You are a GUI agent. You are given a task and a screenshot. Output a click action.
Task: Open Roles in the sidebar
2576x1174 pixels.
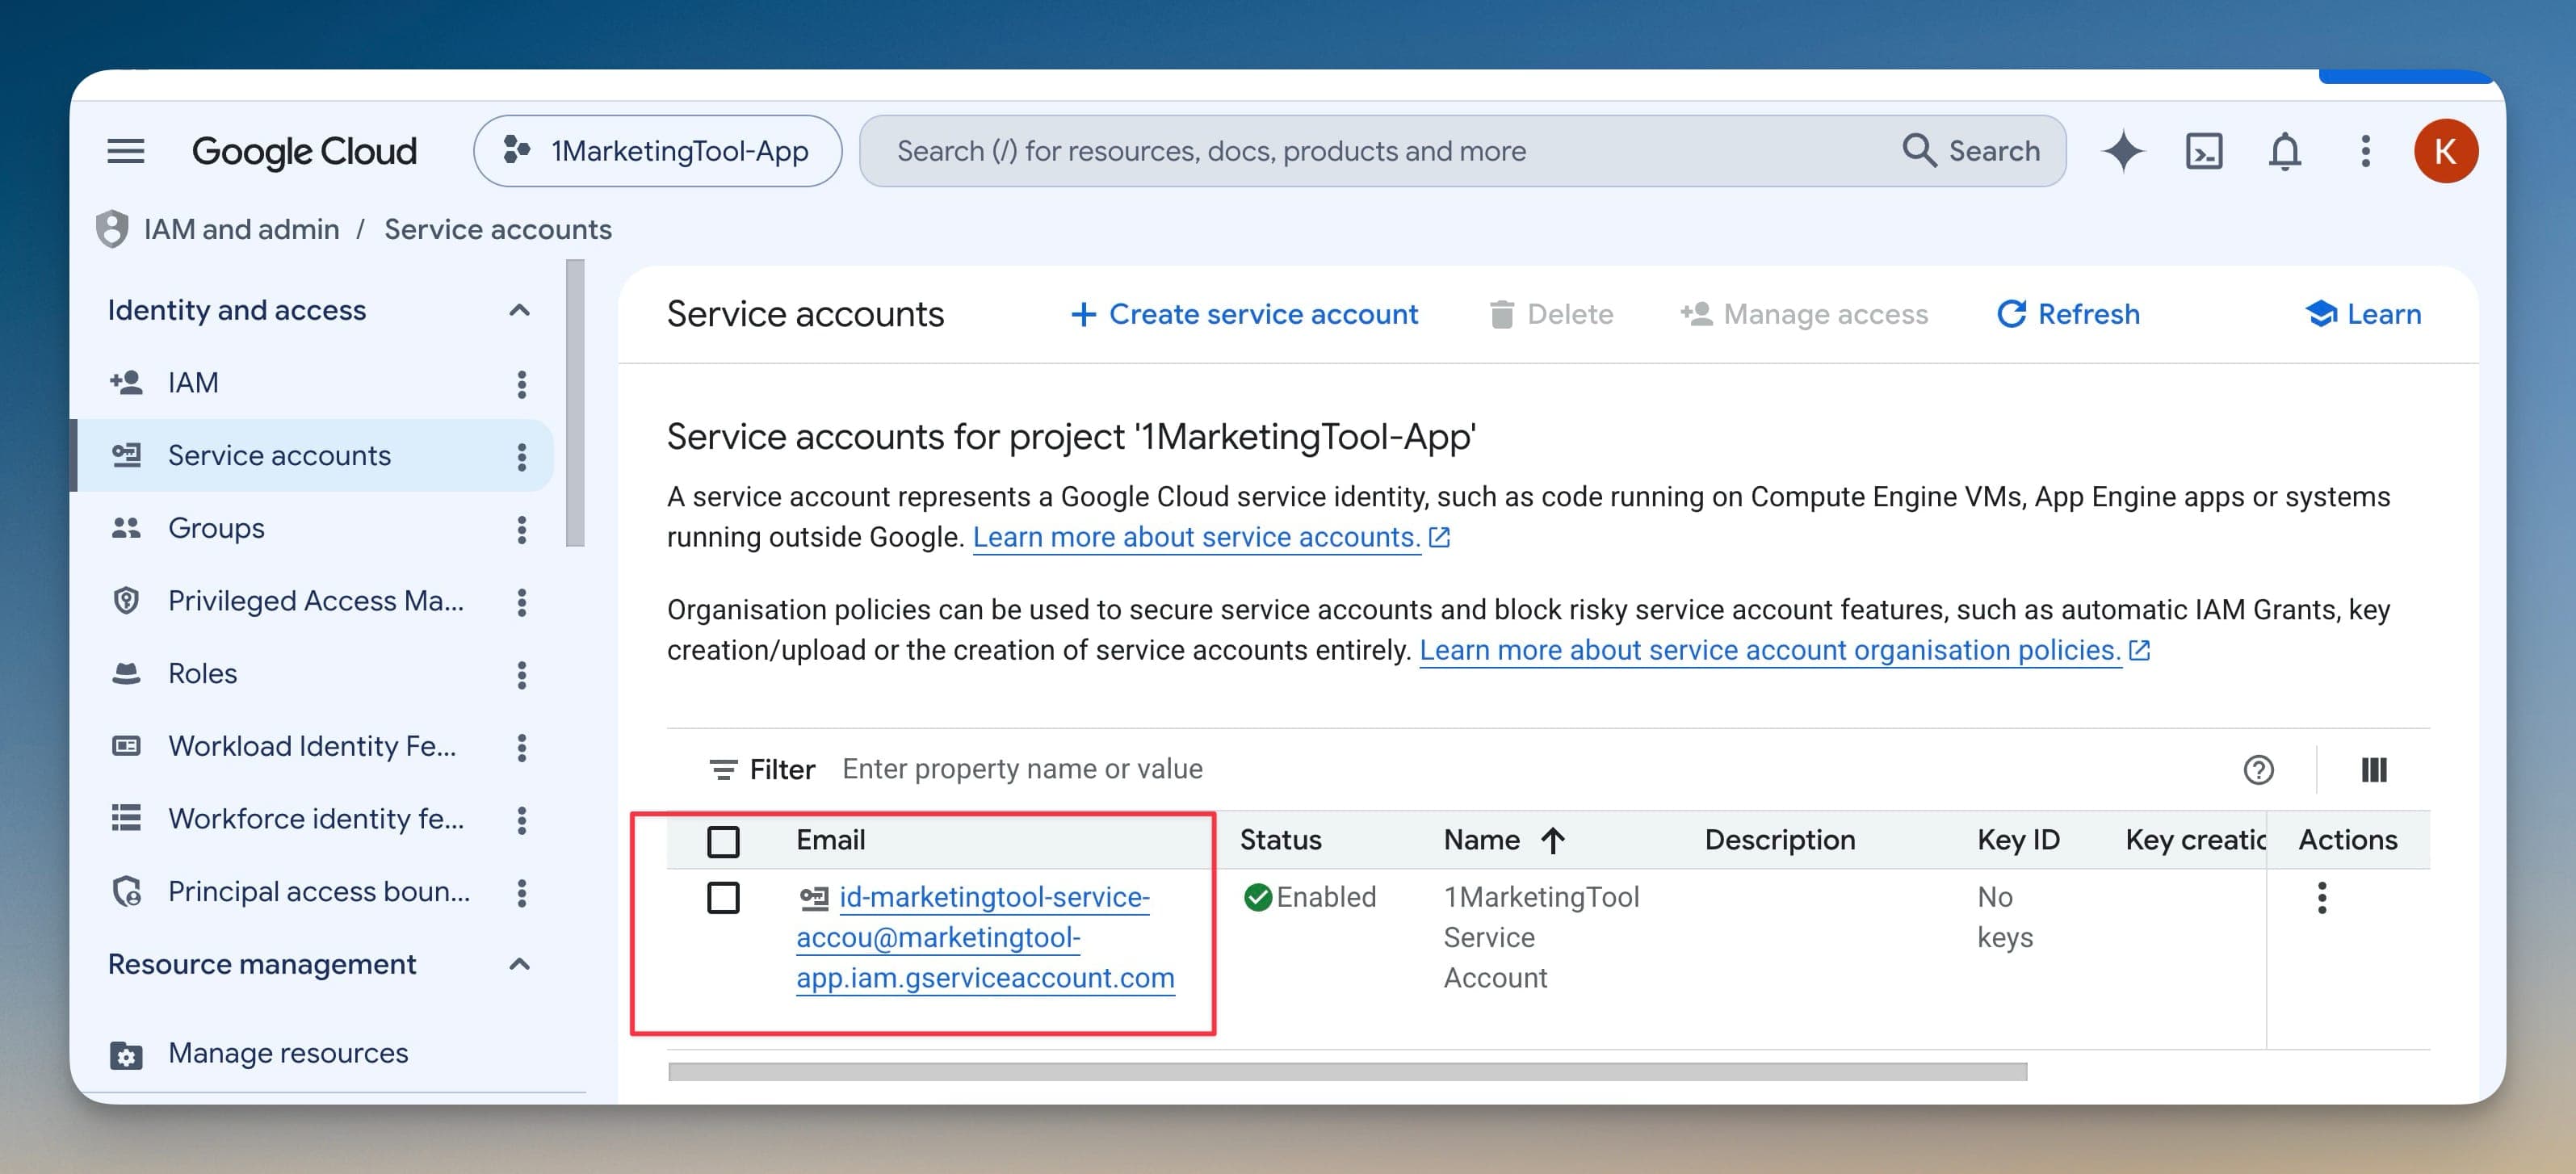point(202,674)
